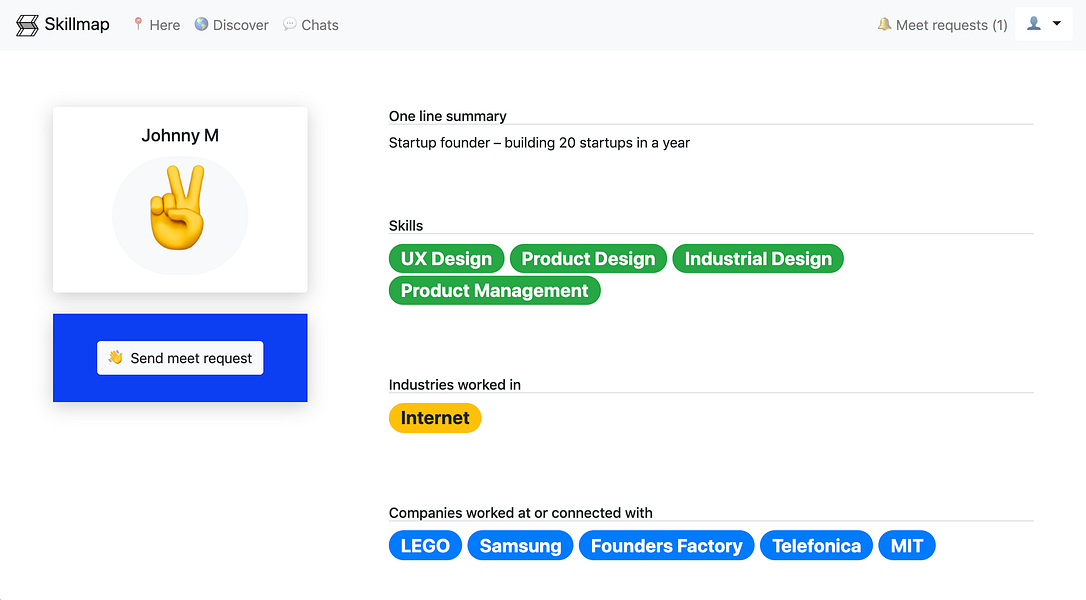Viewport: 1086px width, 600px height.
Task: Click the red location pin icon
Action: click(138, 24)
